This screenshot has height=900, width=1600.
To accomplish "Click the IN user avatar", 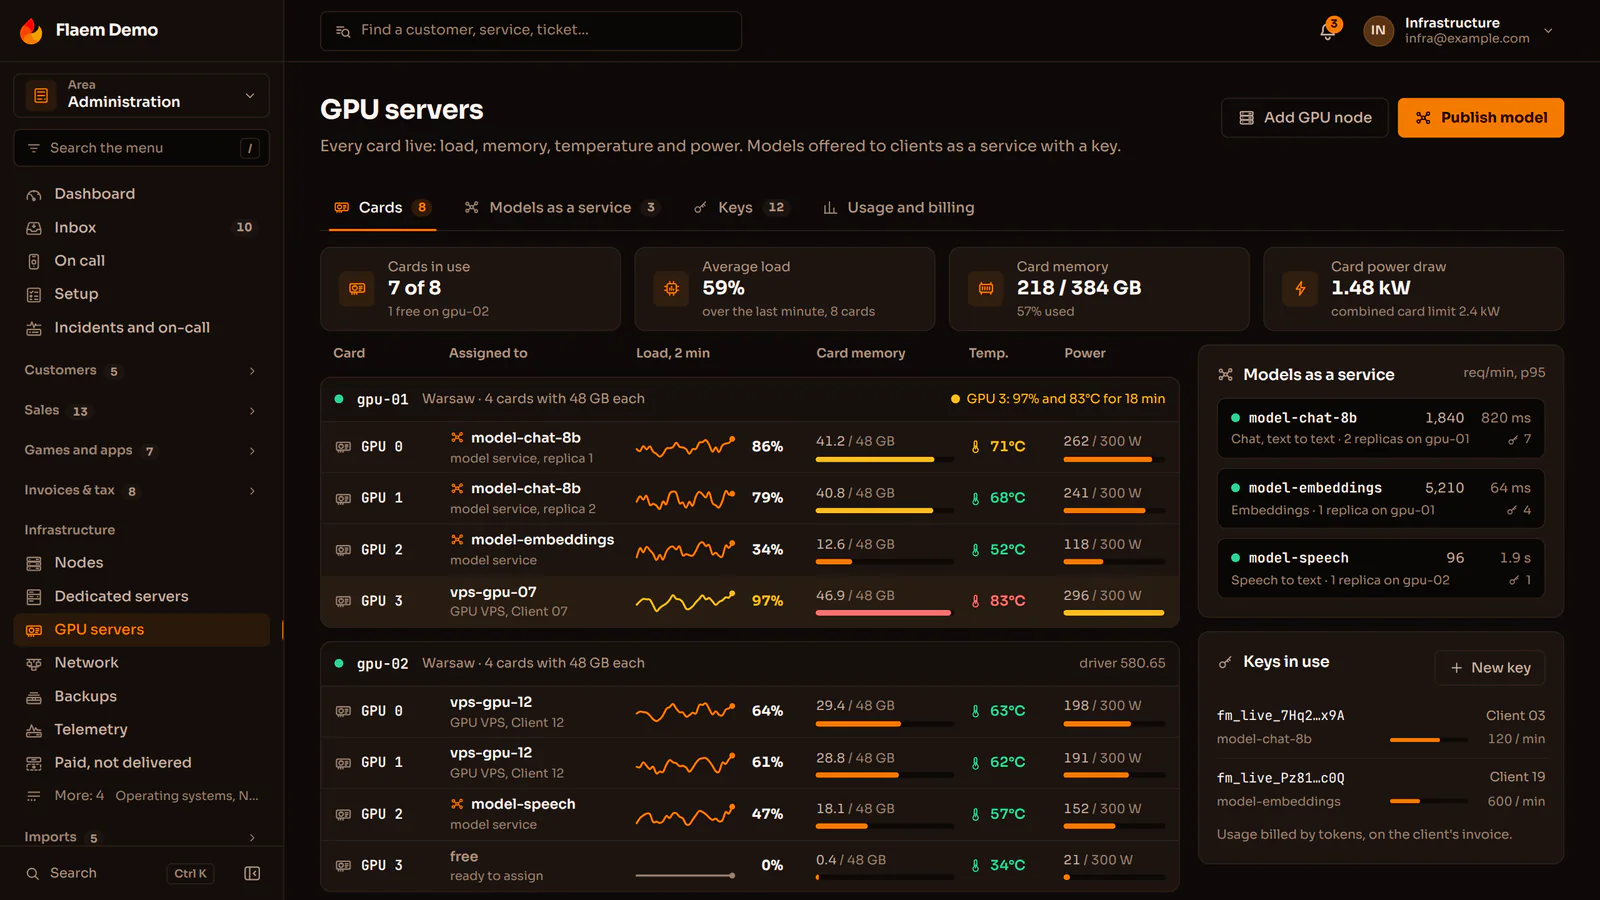I will point(1378,31).
